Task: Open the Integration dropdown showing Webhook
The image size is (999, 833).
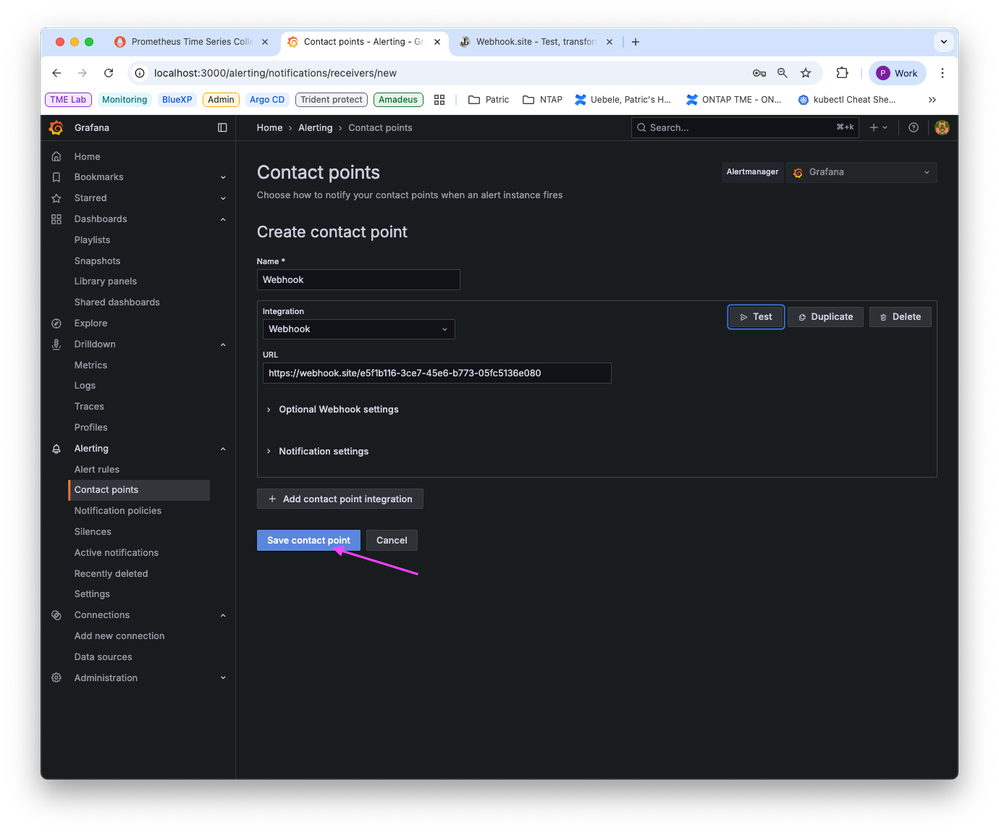Action: pos(358,328)
